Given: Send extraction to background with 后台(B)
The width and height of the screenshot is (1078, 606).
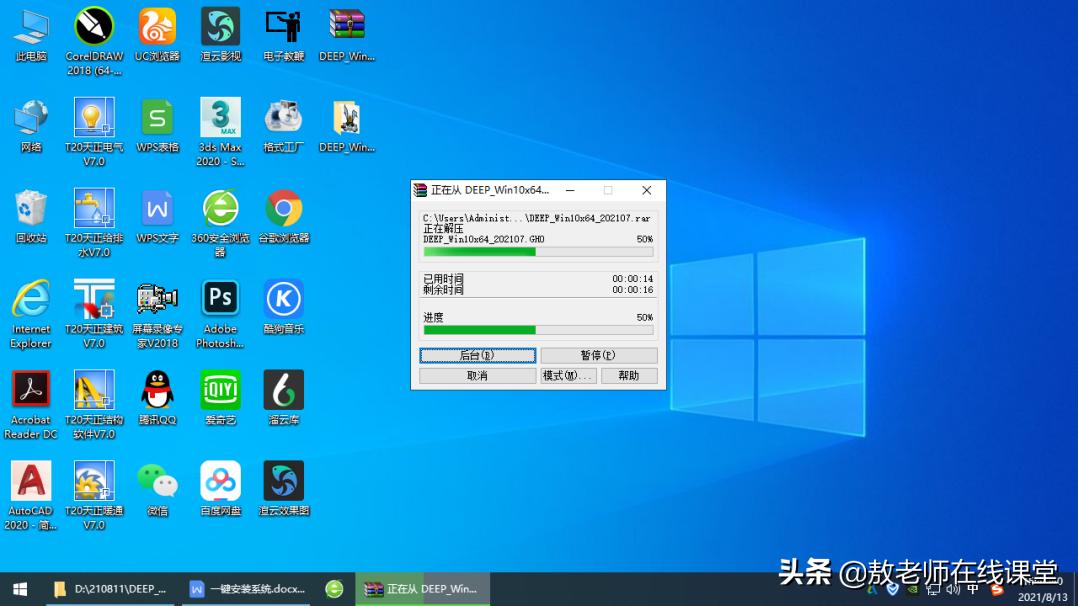Looking at the screenshot, I should [477, 355].
